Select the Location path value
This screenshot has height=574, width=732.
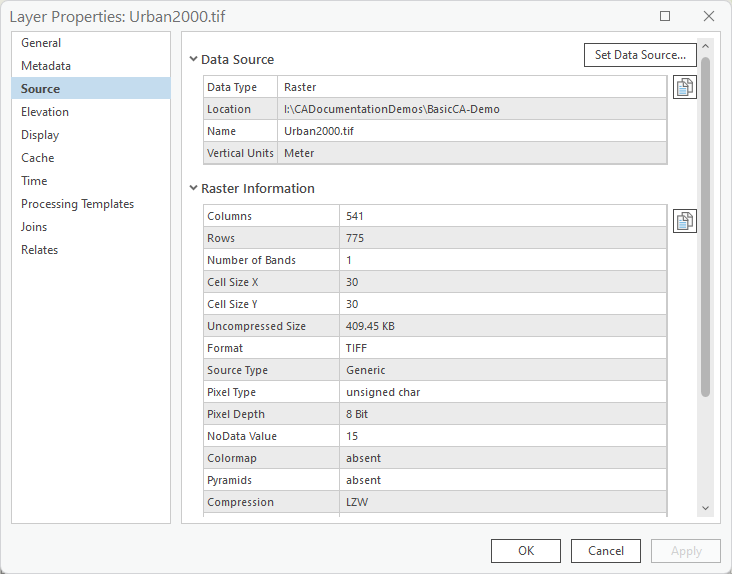click(x=392, y=109)
